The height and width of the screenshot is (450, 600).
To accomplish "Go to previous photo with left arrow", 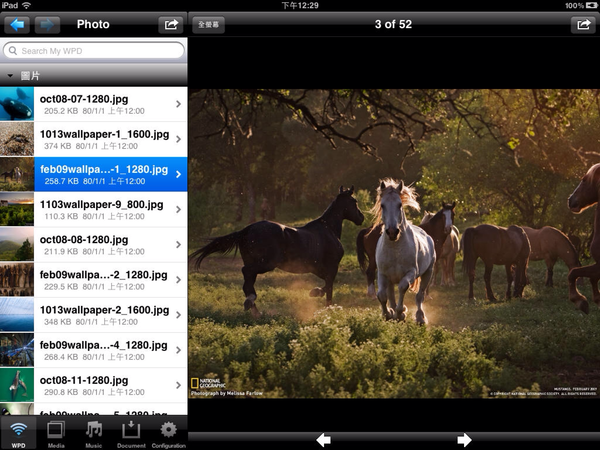I will pos(323,440).
